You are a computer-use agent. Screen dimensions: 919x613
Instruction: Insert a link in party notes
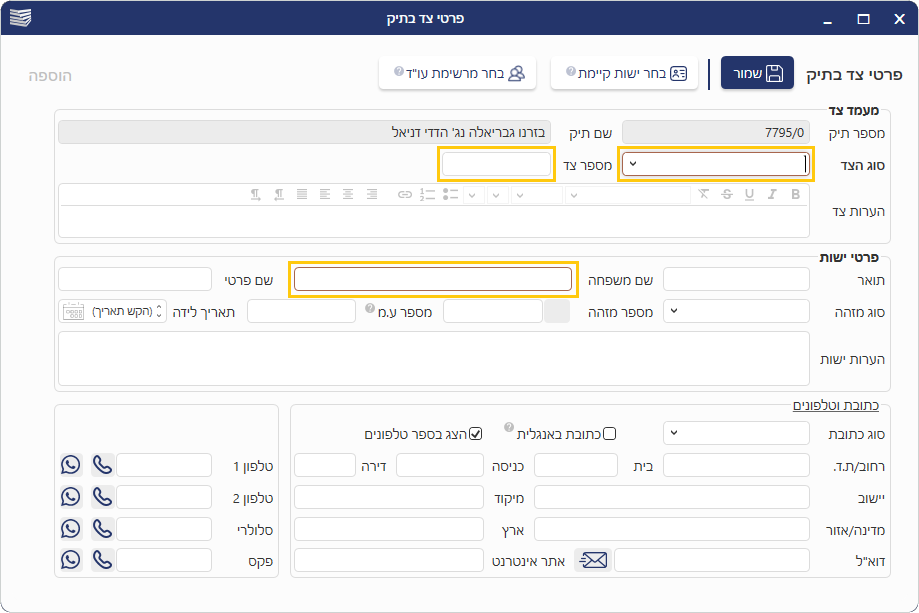405,194
